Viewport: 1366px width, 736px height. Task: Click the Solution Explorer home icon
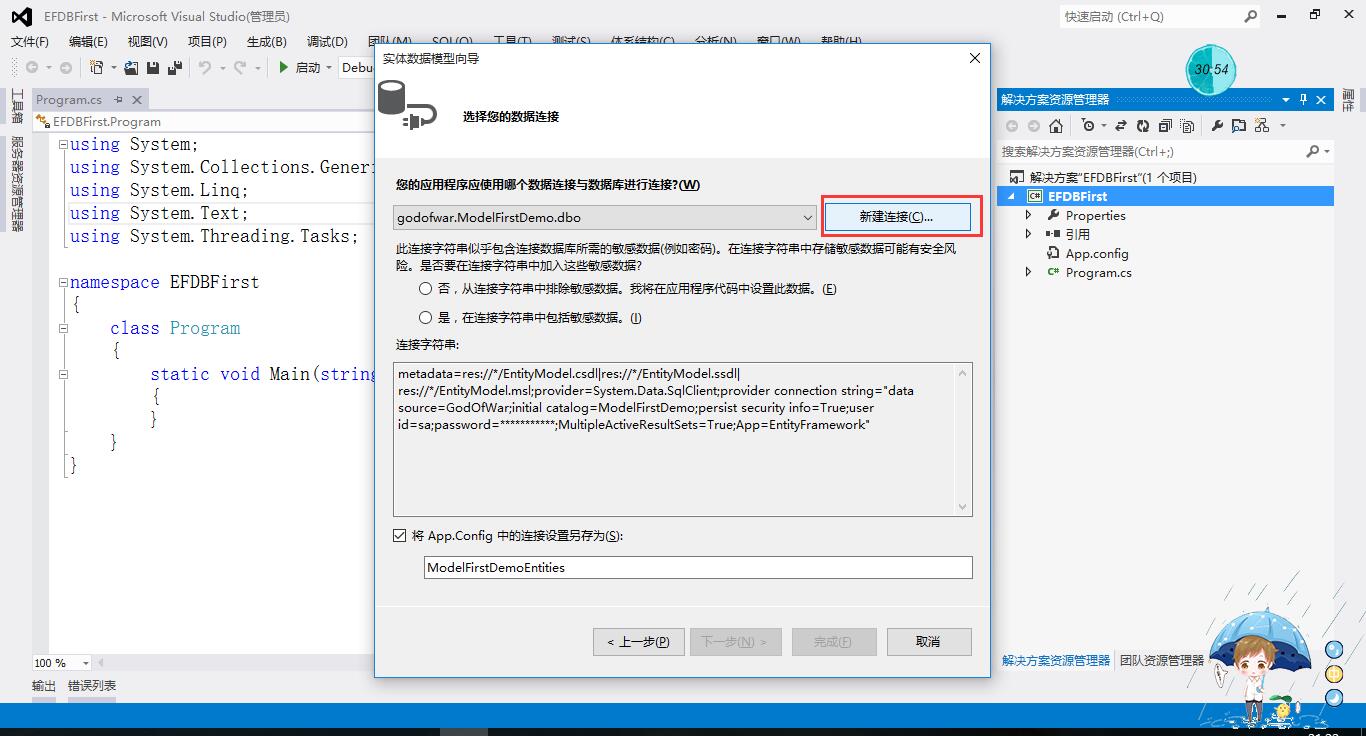1057,126
